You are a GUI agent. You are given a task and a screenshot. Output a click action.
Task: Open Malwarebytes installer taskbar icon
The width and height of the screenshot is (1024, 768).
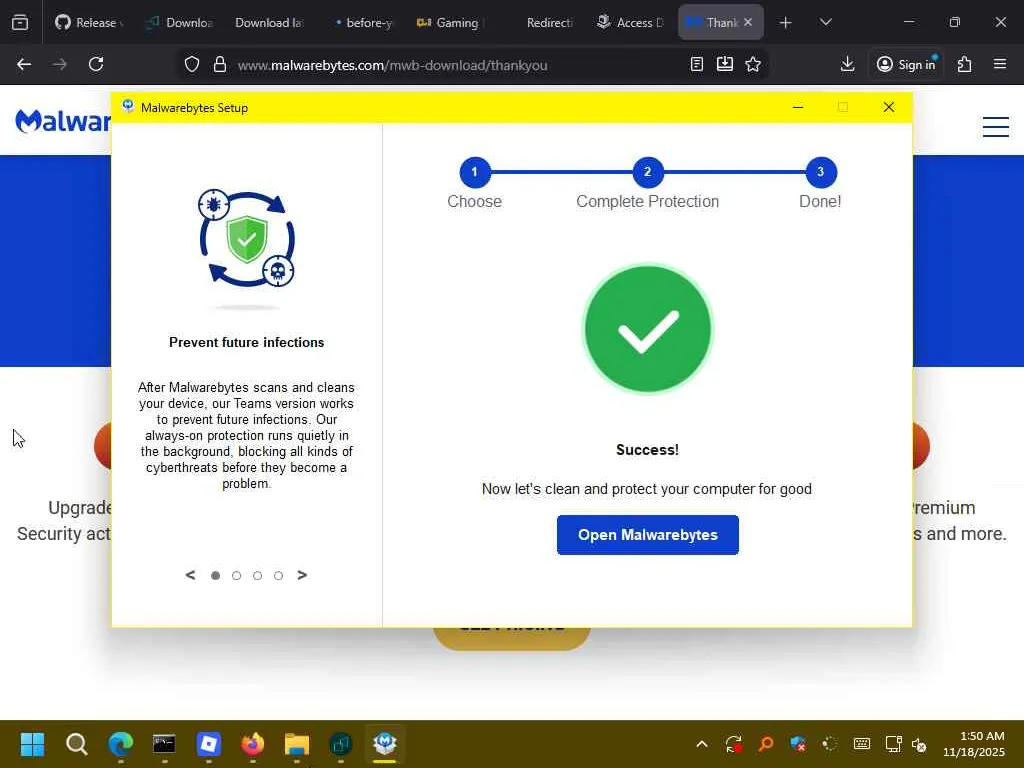pyautogui.click(x=385, y=744)
